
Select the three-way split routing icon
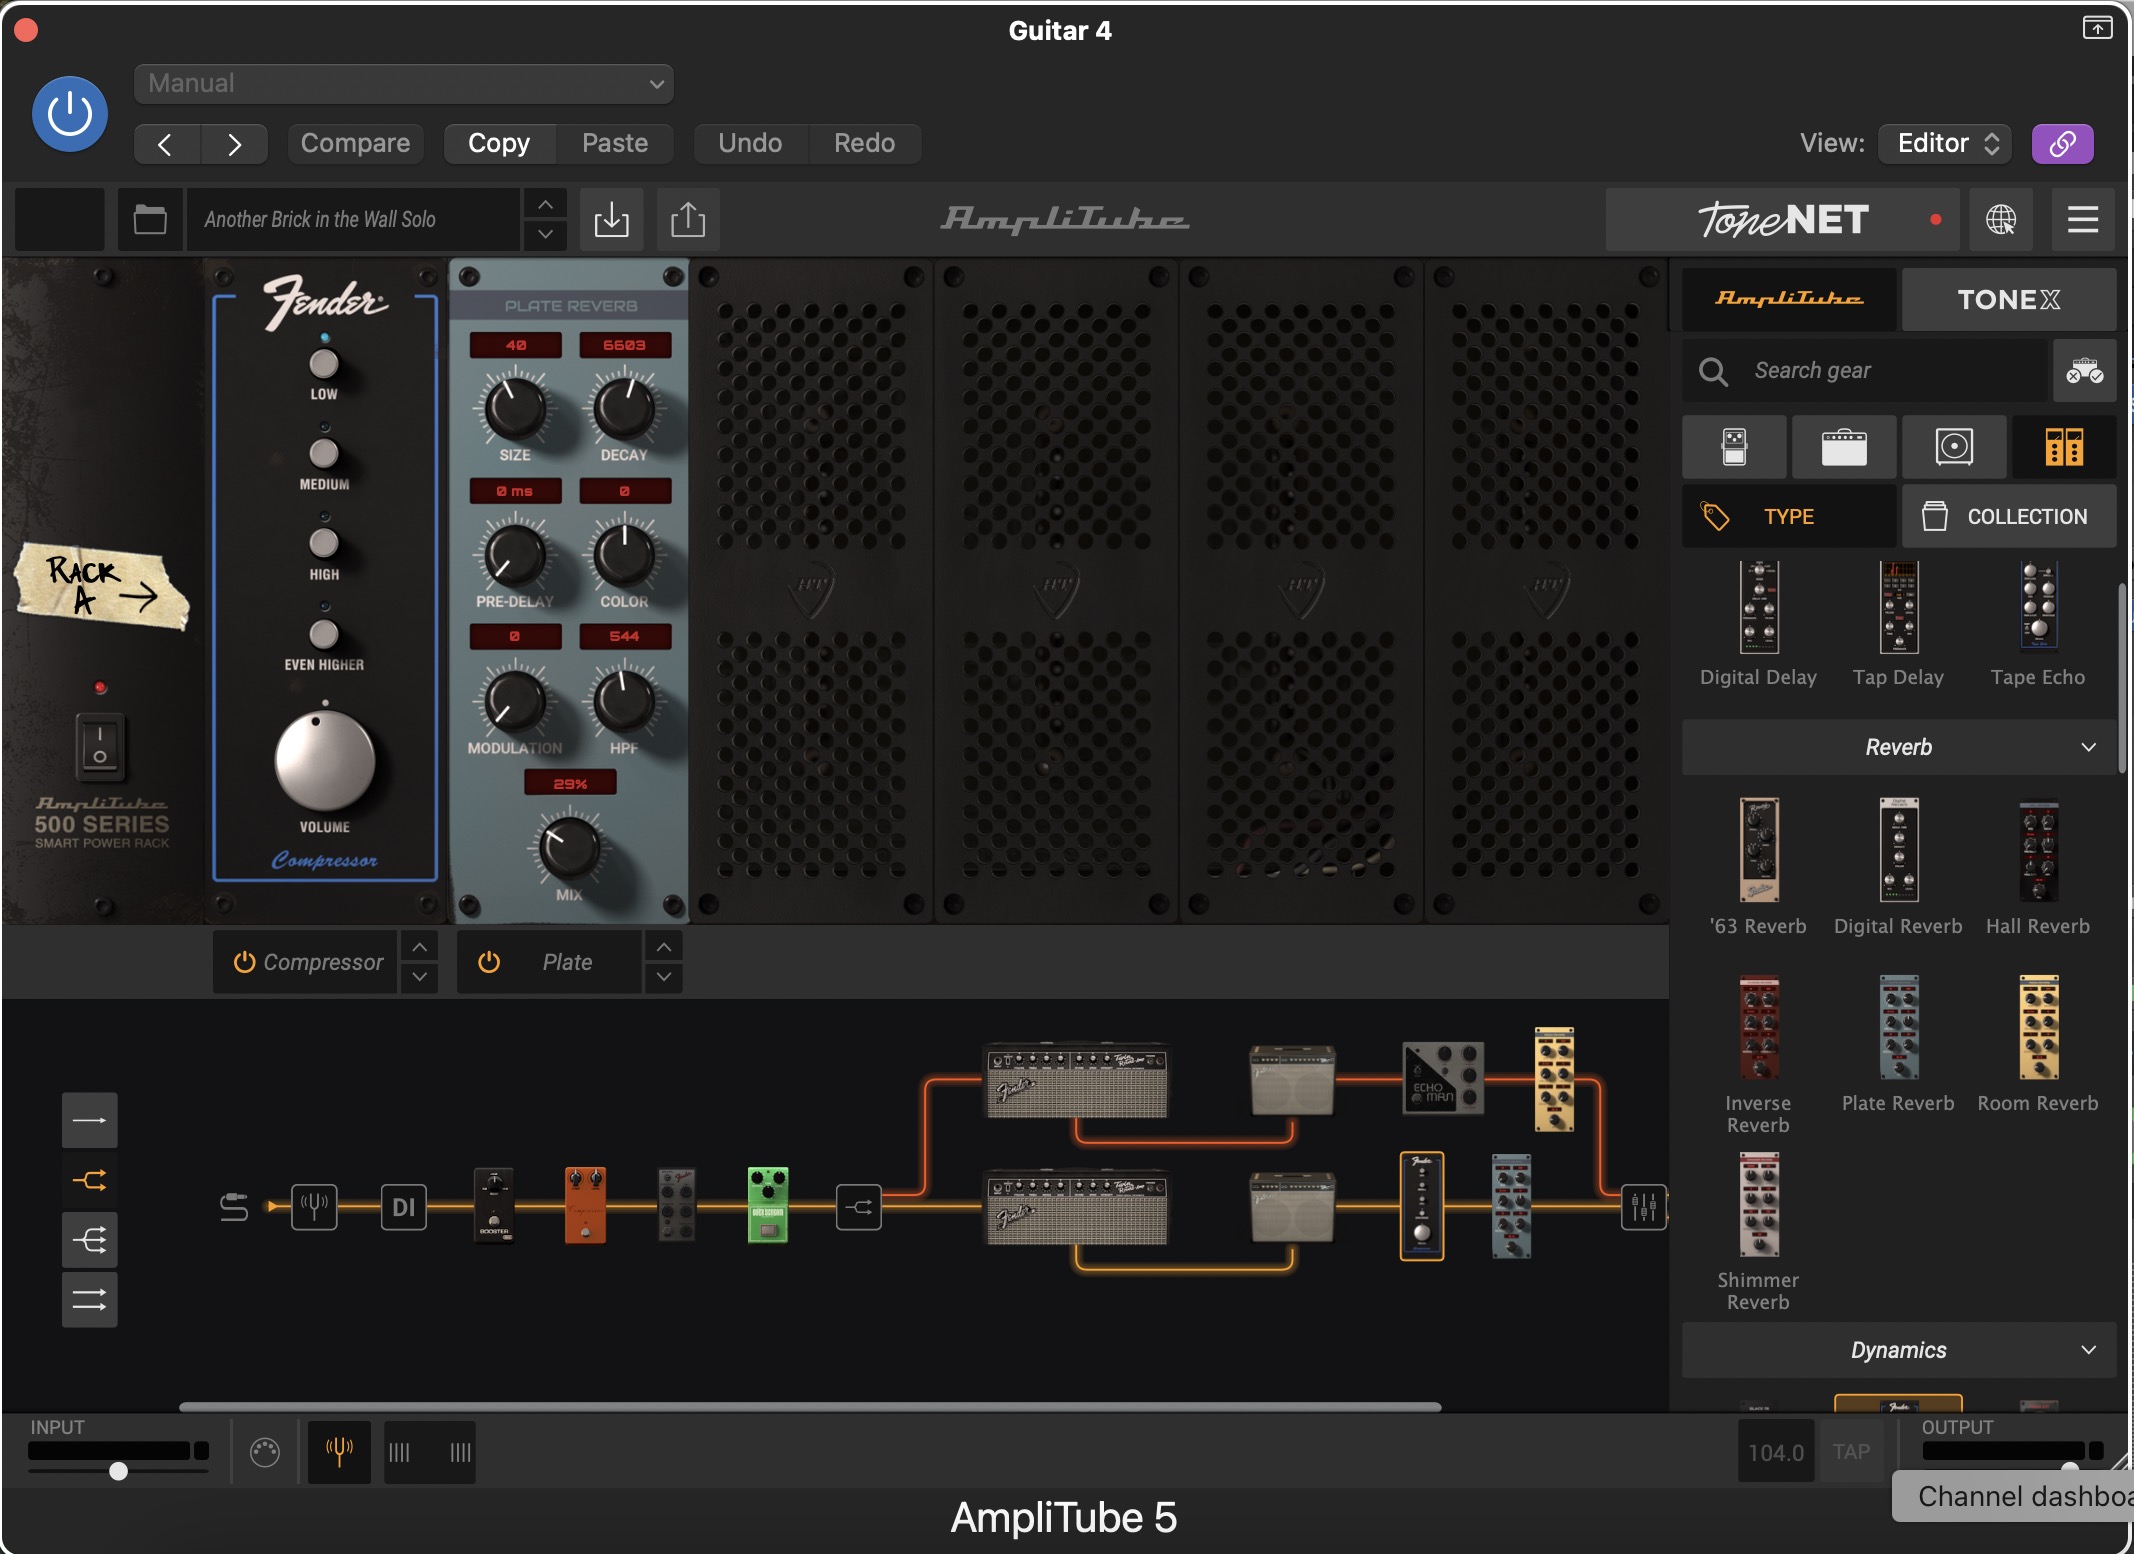point(90,1240)
